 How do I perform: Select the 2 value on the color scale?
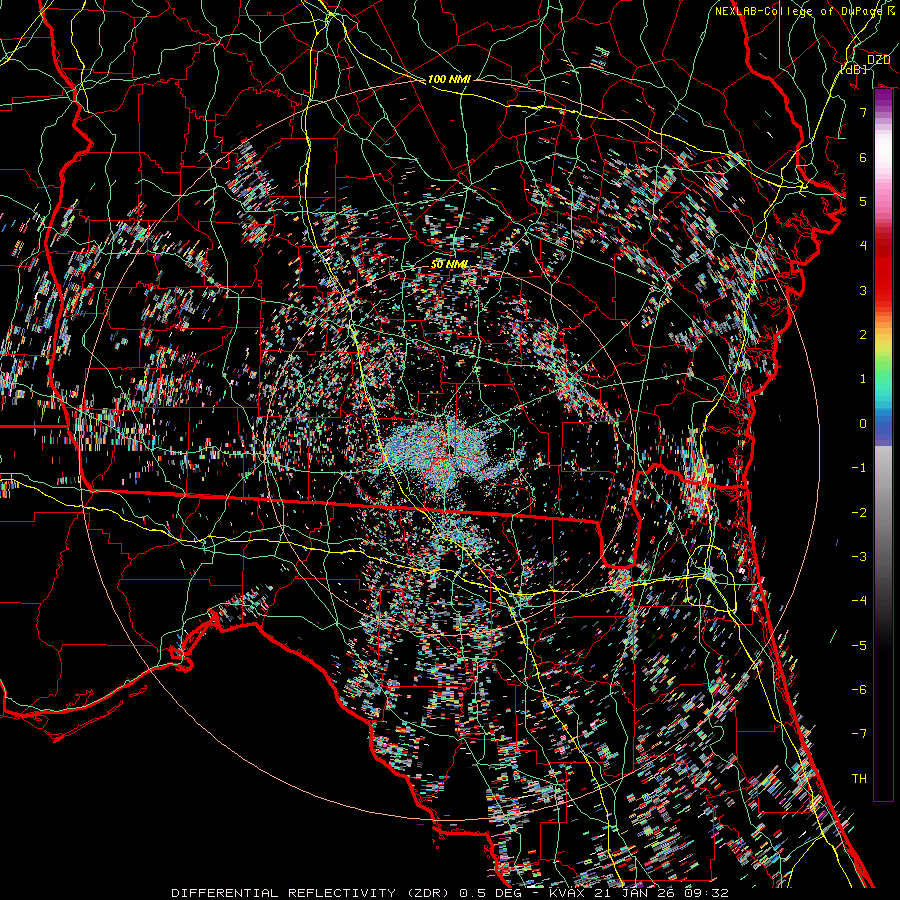click(863, 335)
